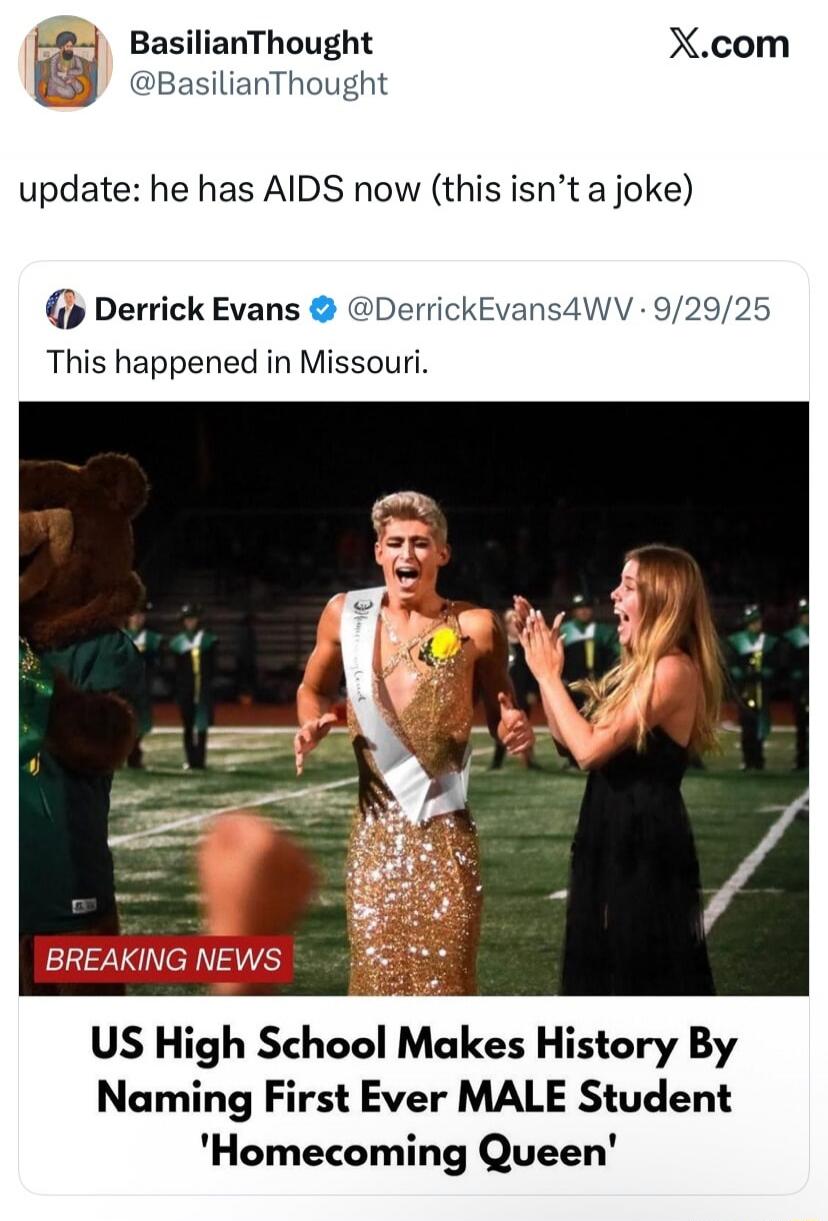This screenshot has width=828, height=1221.
Task: Click the yellow flower corsage in photo
Action: tap(442, 643)
